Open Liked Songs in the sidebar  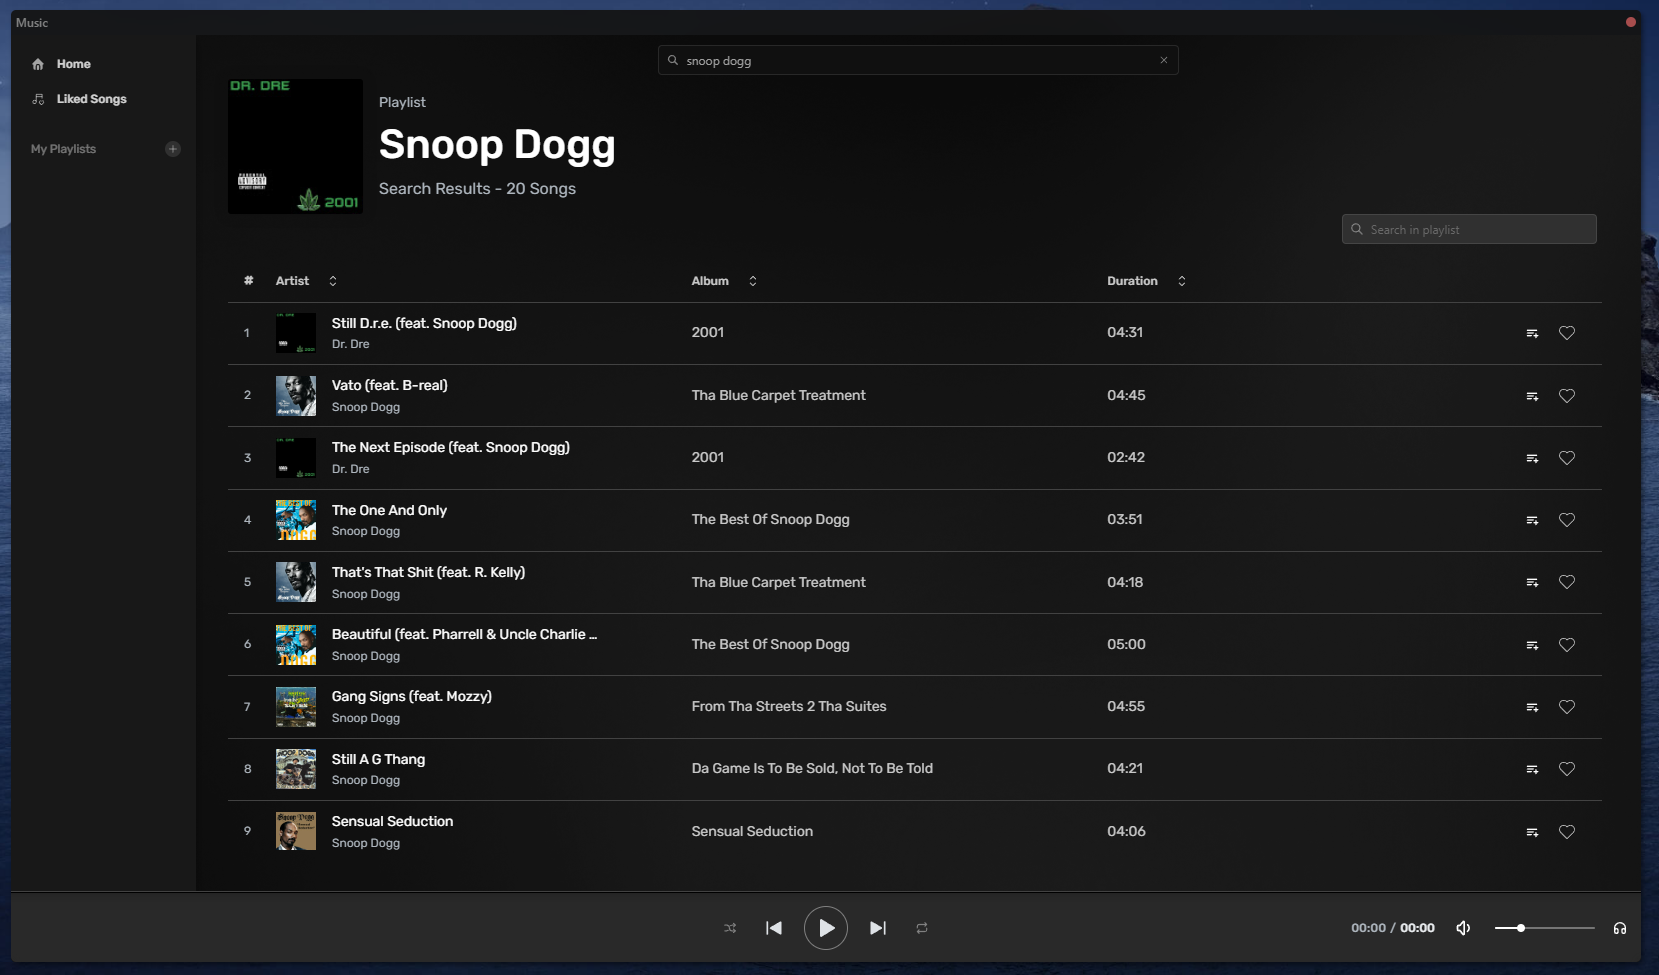click(91, 99)
